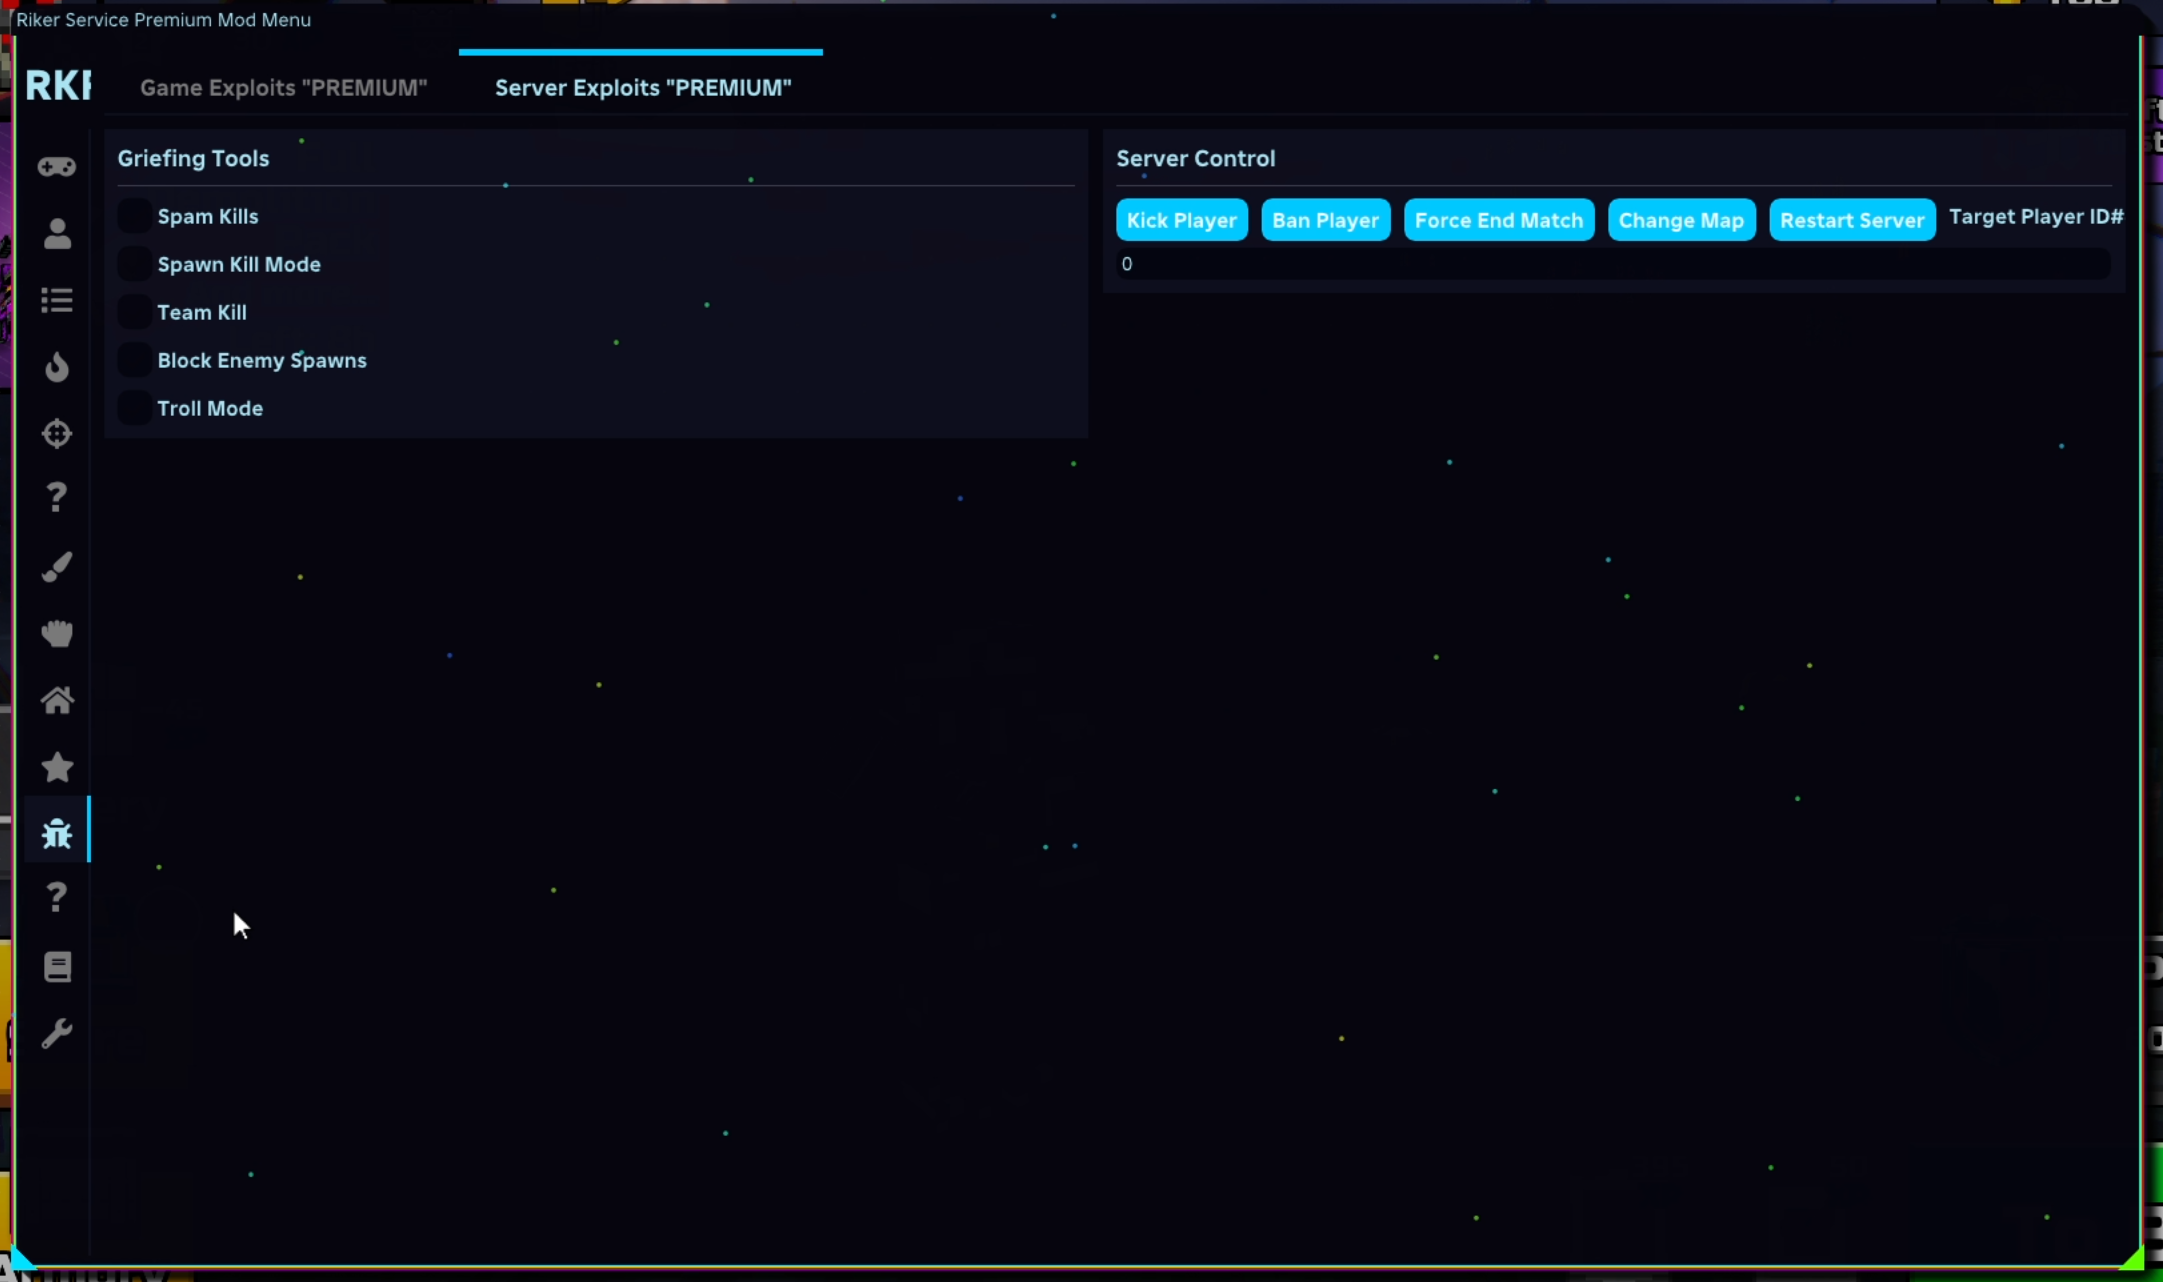Open the wrench settings sidebar icon
This screenshot has width=2163, height=1282.
(x=57, y=1033)
